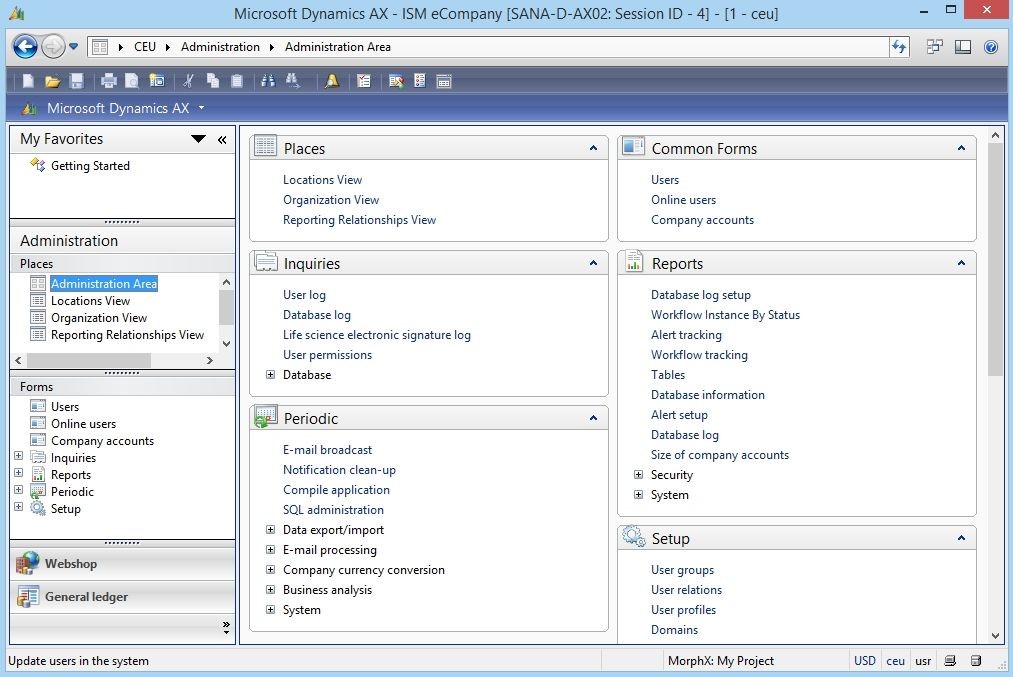Image resolution: width=1013 pixels, height=677 pixels.
Task: Click the Webshop module globe icon
Action: [27, 563]
